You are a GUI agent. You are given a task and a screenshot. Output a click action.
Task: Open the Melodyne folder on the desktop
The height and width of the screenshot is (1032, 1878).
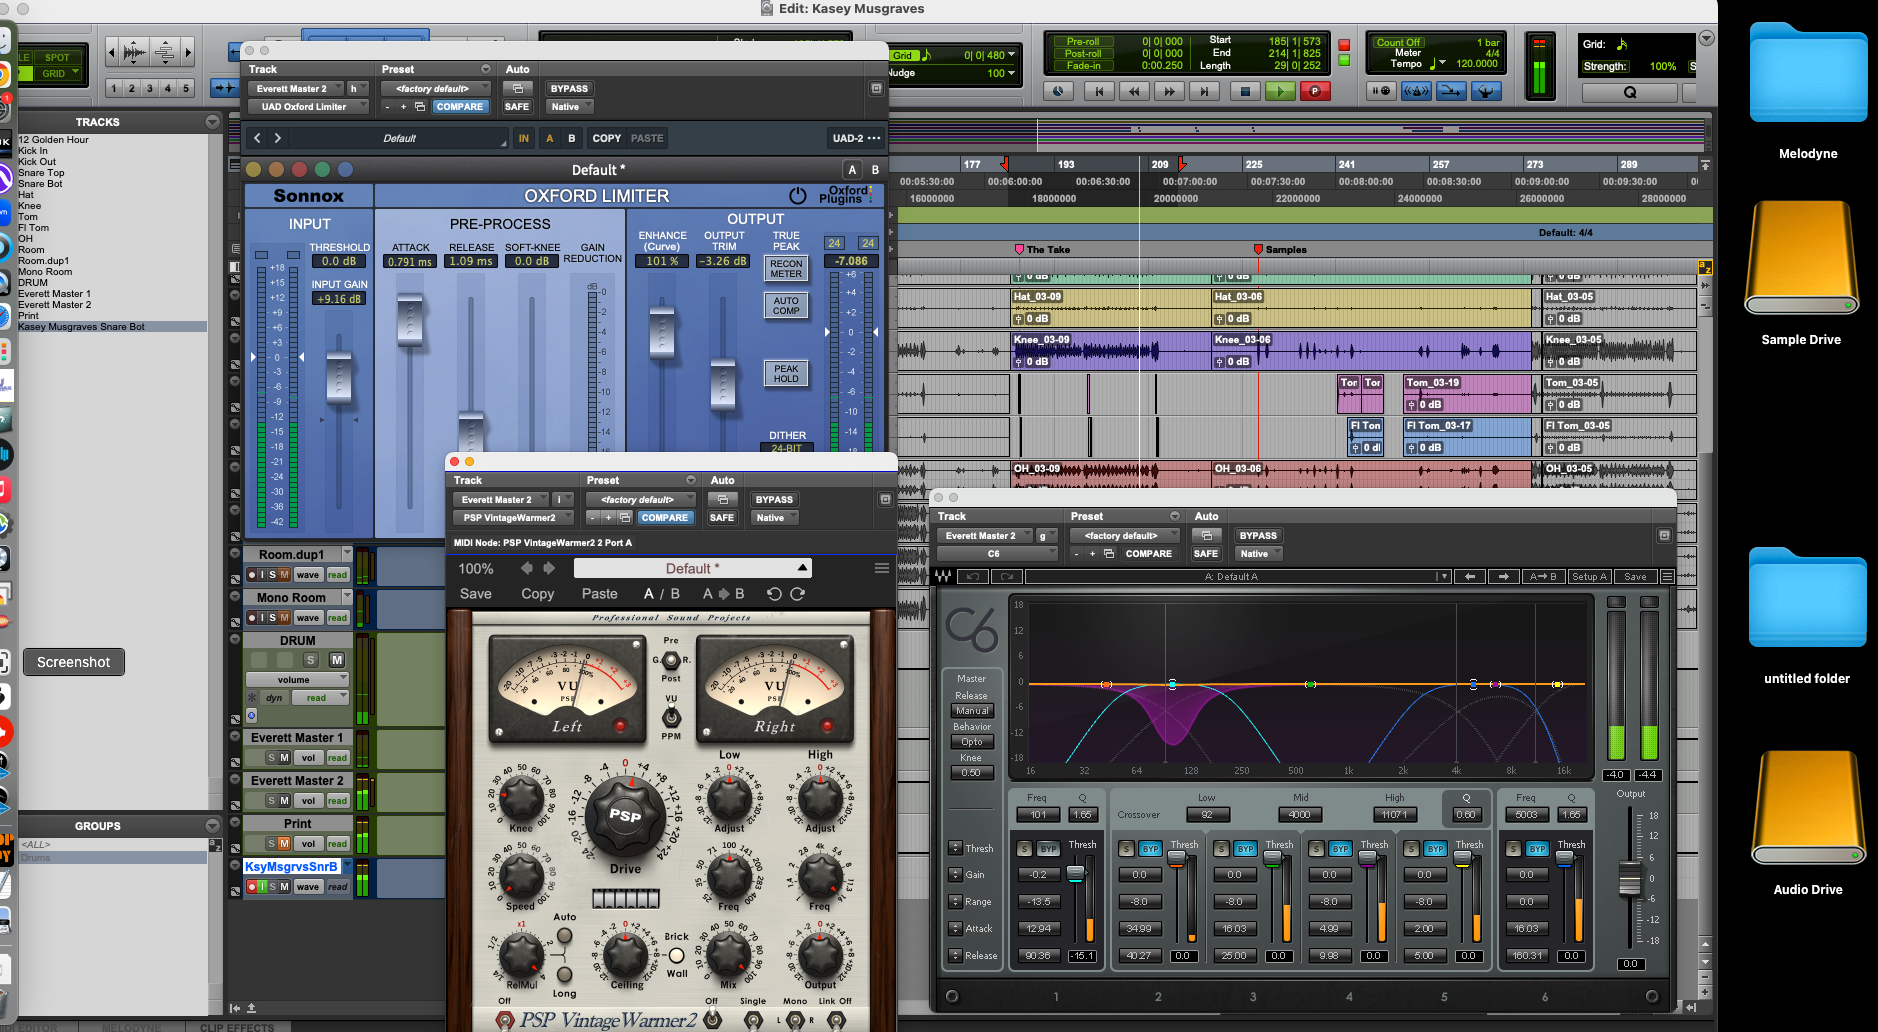(x=1807, y=74)
